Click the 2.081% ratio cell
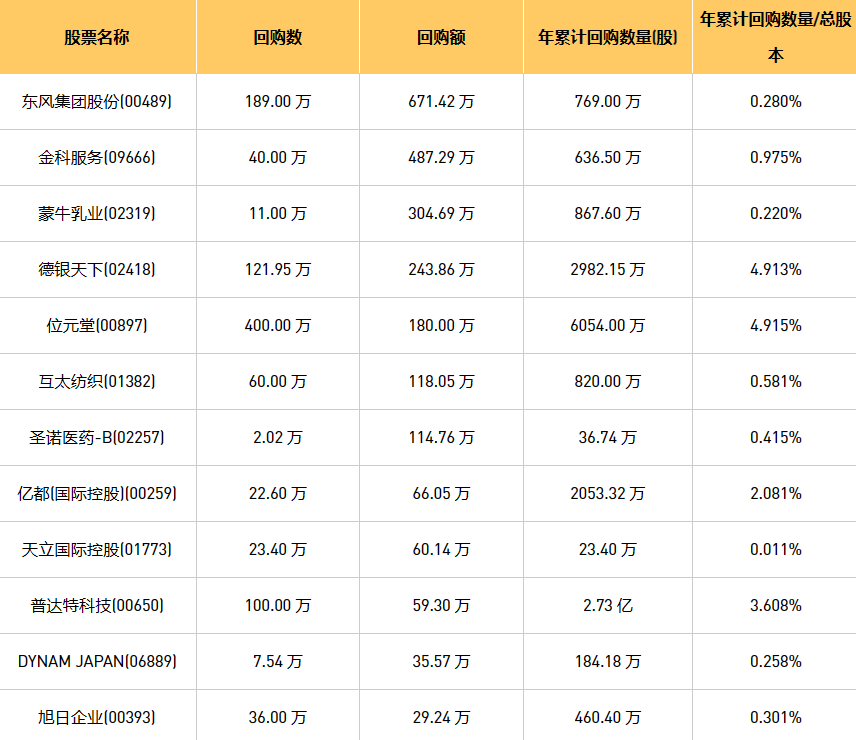This screenshot has width=856, height=740. (x=775, y=494)
